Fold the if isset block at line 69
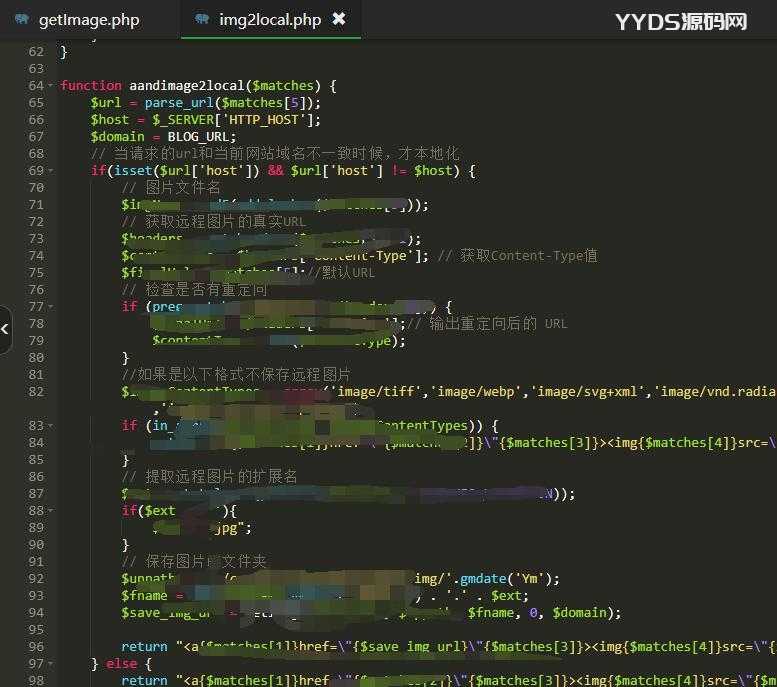 click(x=50, y=171)
